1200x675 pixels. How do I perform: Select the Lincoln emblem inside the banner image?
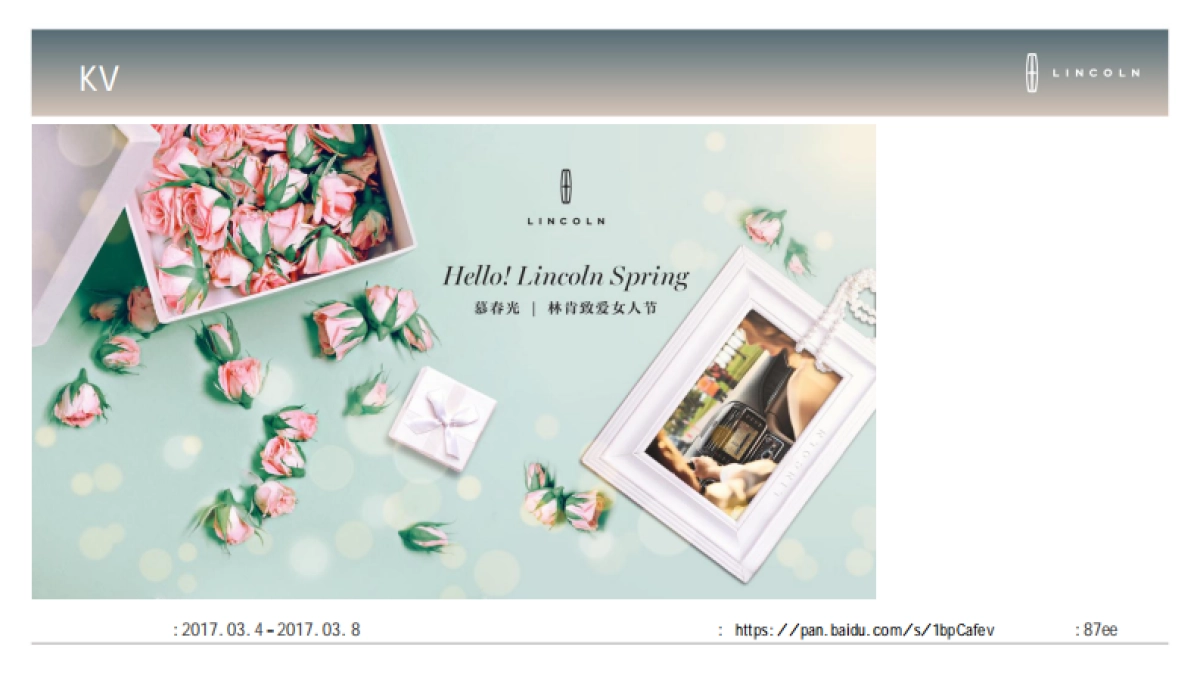click(x=566, y=186)
